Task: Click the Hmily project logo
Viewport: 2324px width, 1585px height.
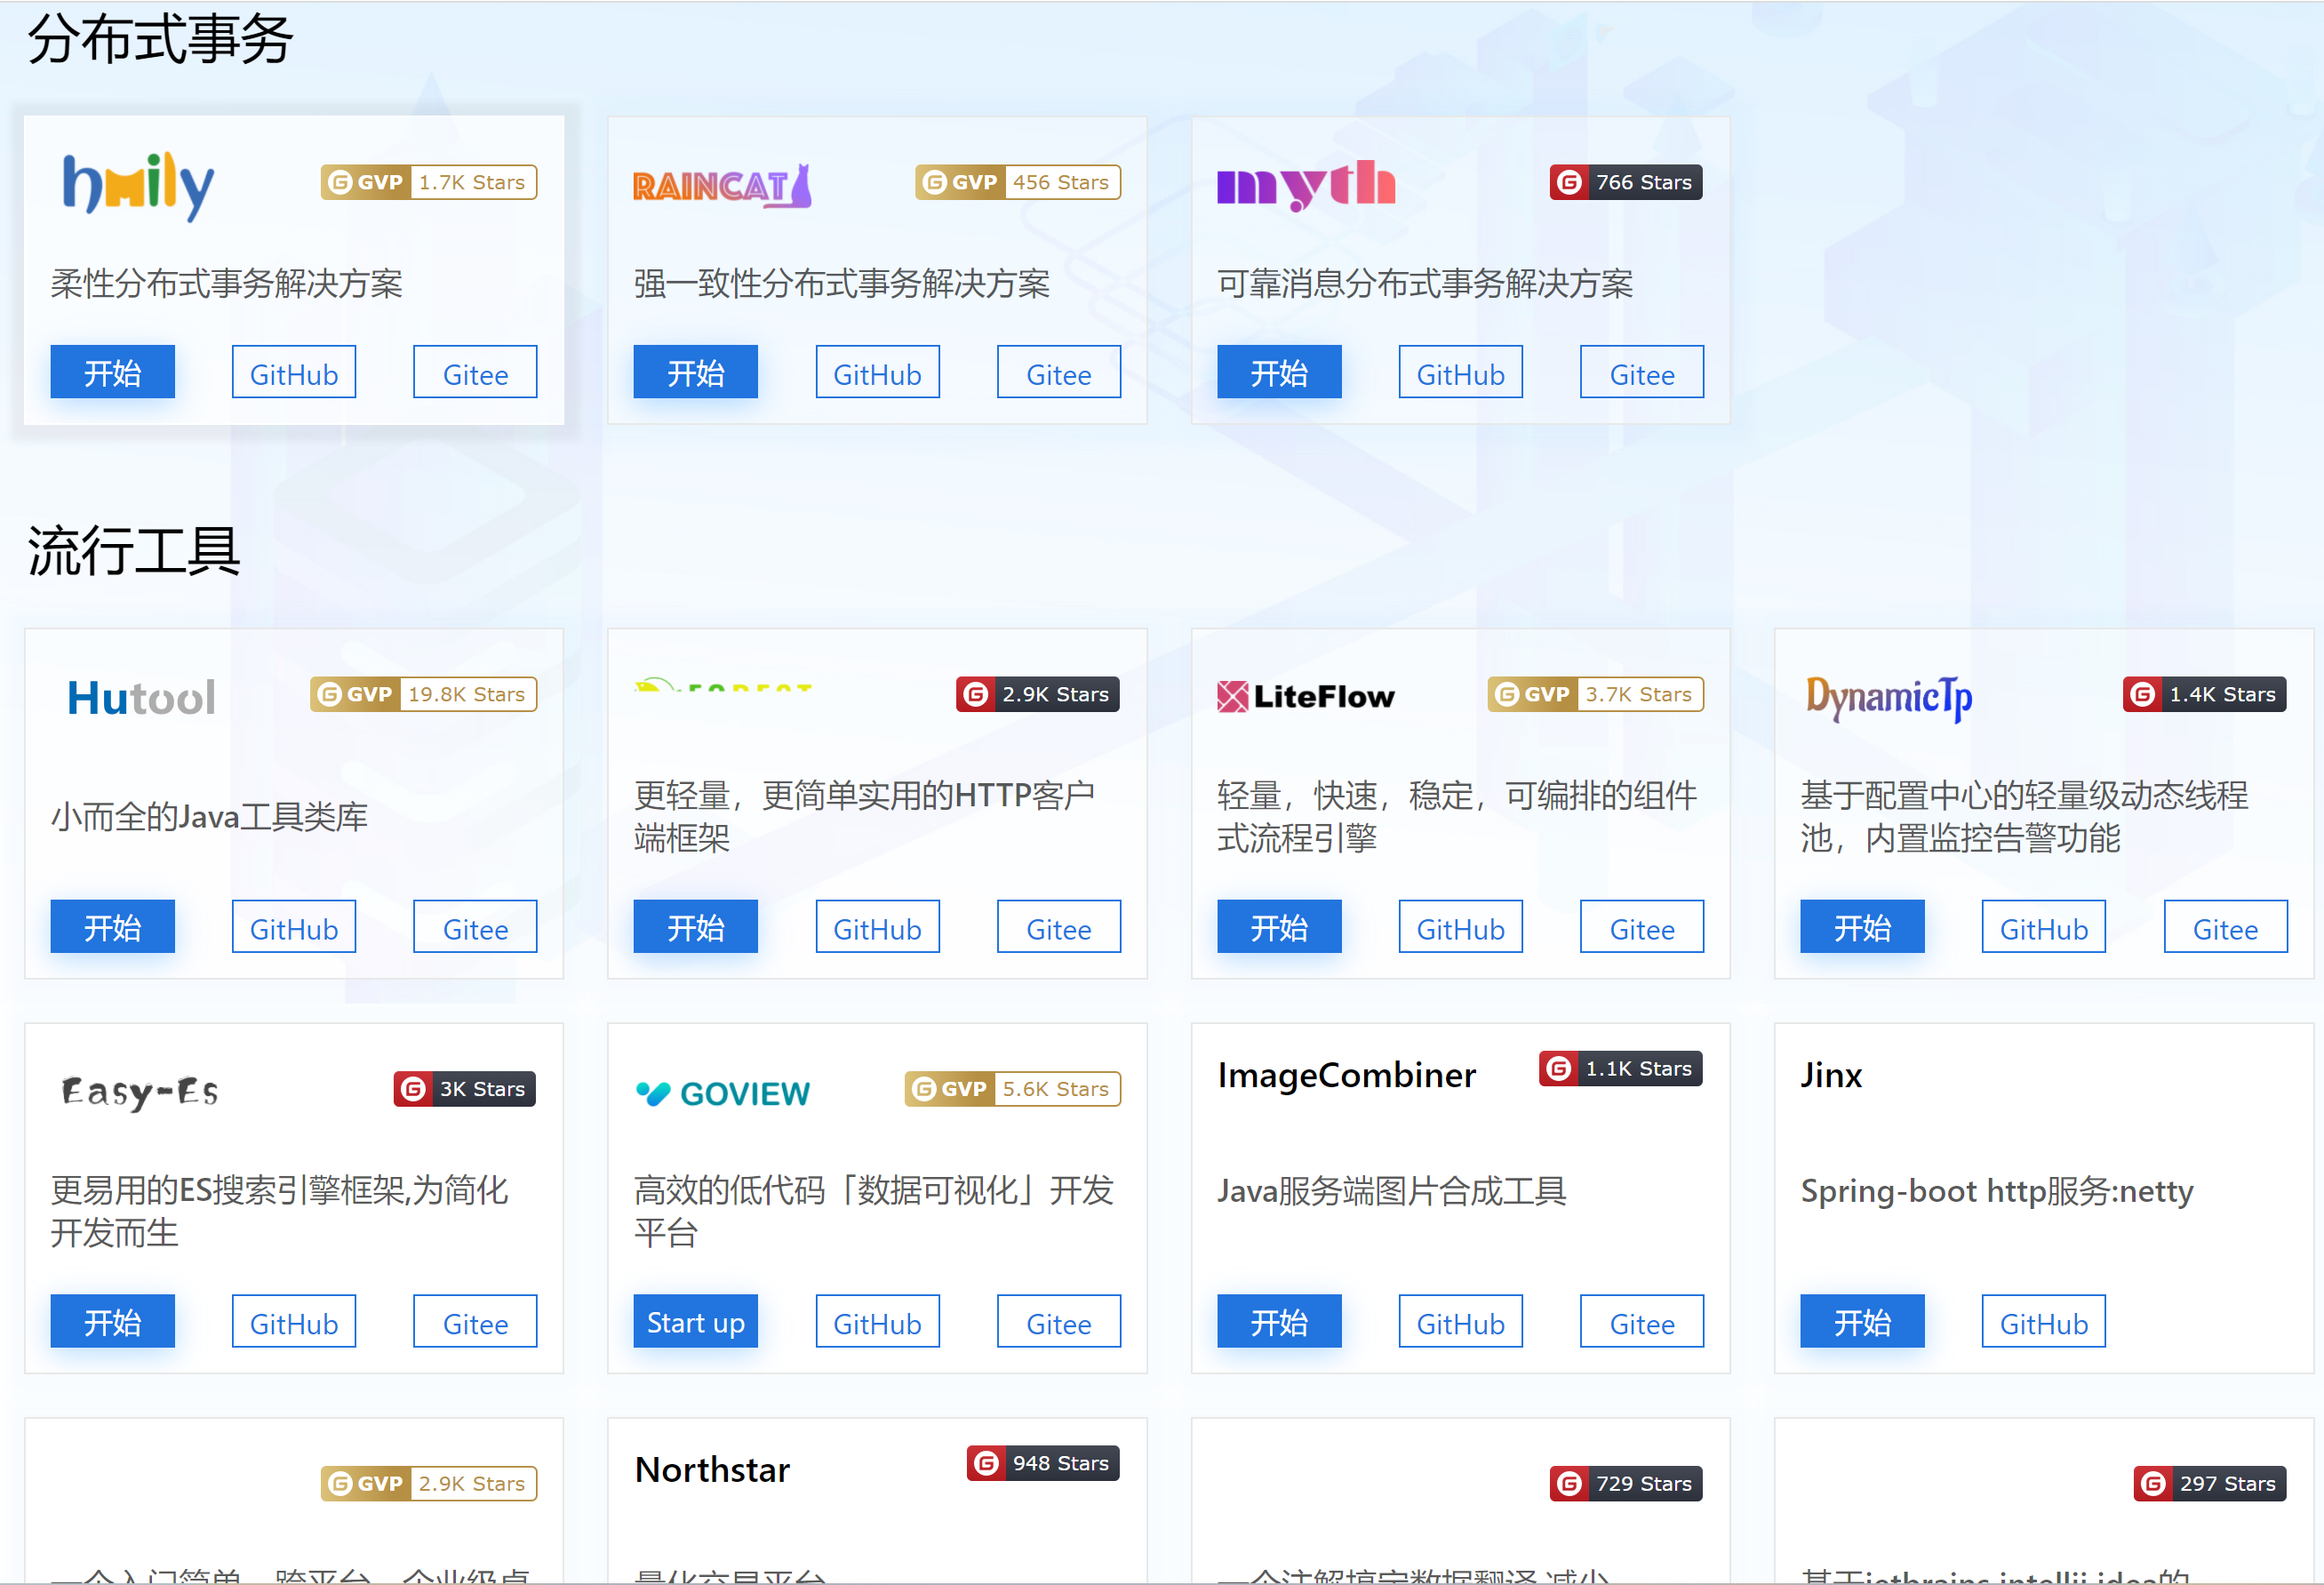Action: pyautogui.click(x=138, y=185)
